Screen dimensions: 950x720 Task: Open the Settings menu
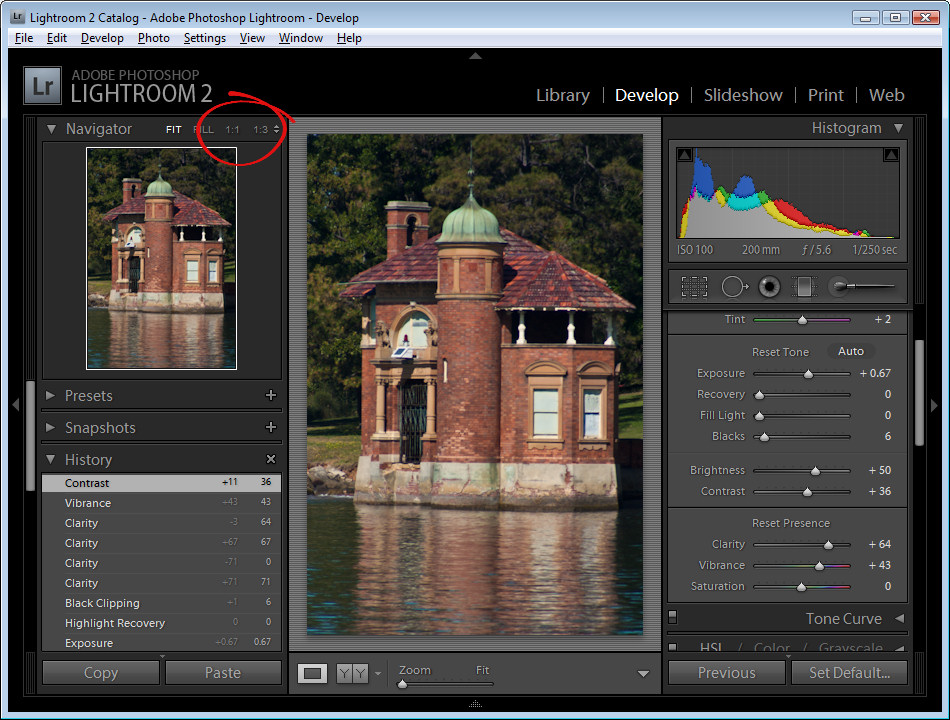[204, 38]
